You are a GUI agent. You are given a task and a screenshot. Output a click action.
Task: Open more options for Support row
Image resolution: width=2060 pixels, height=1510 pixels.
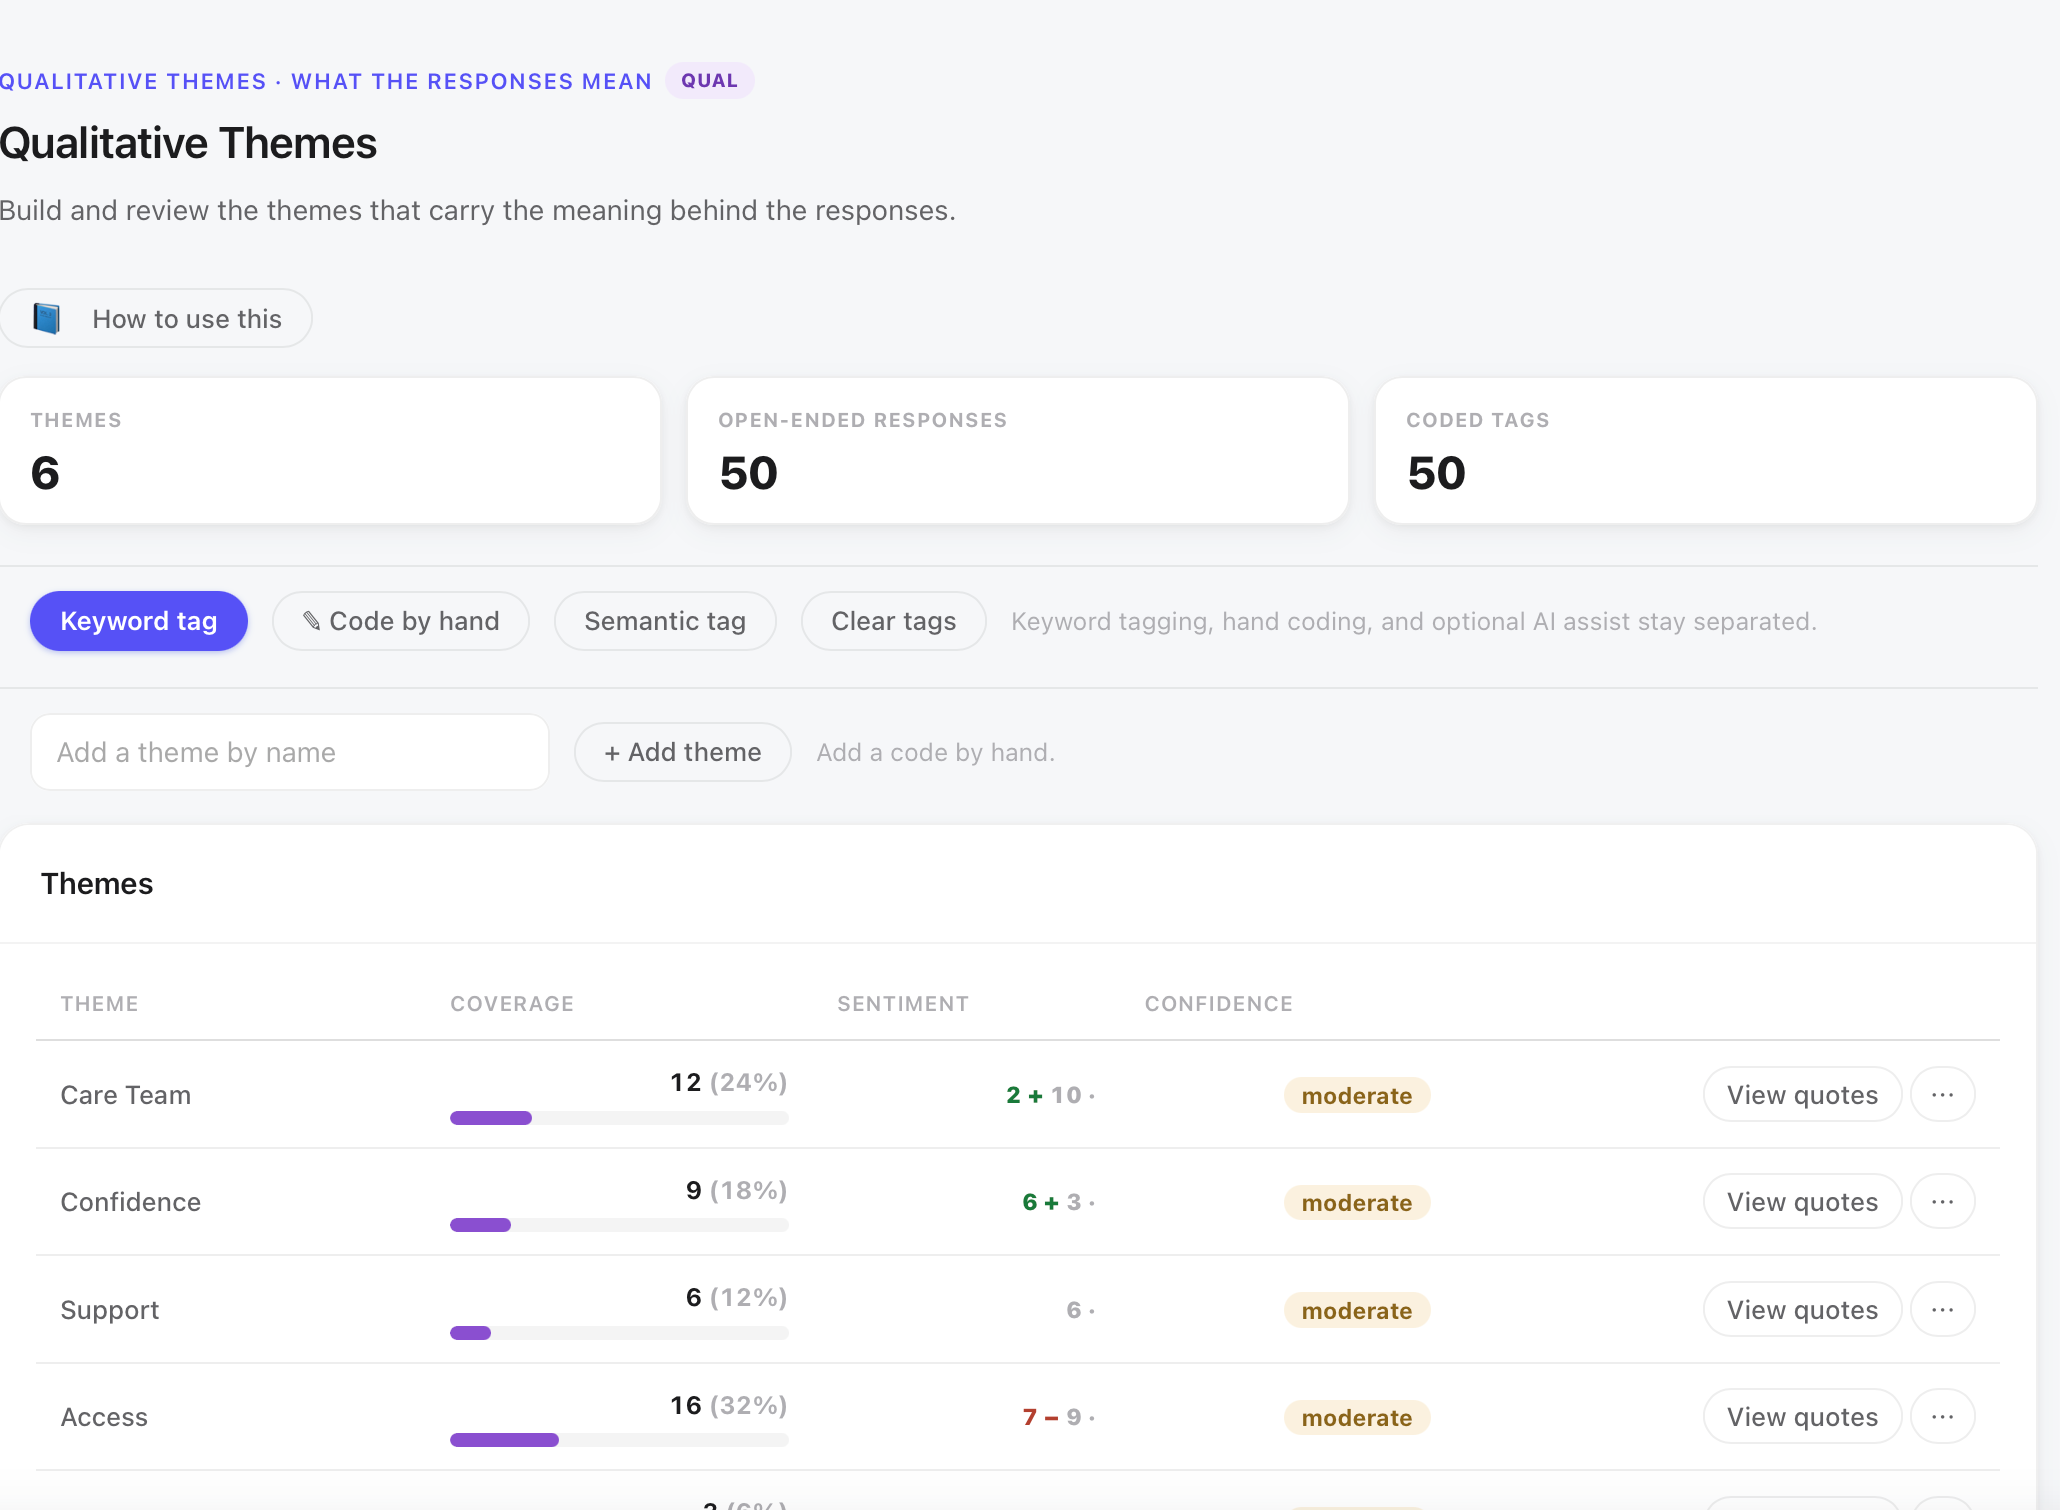click(1943, 1310)
